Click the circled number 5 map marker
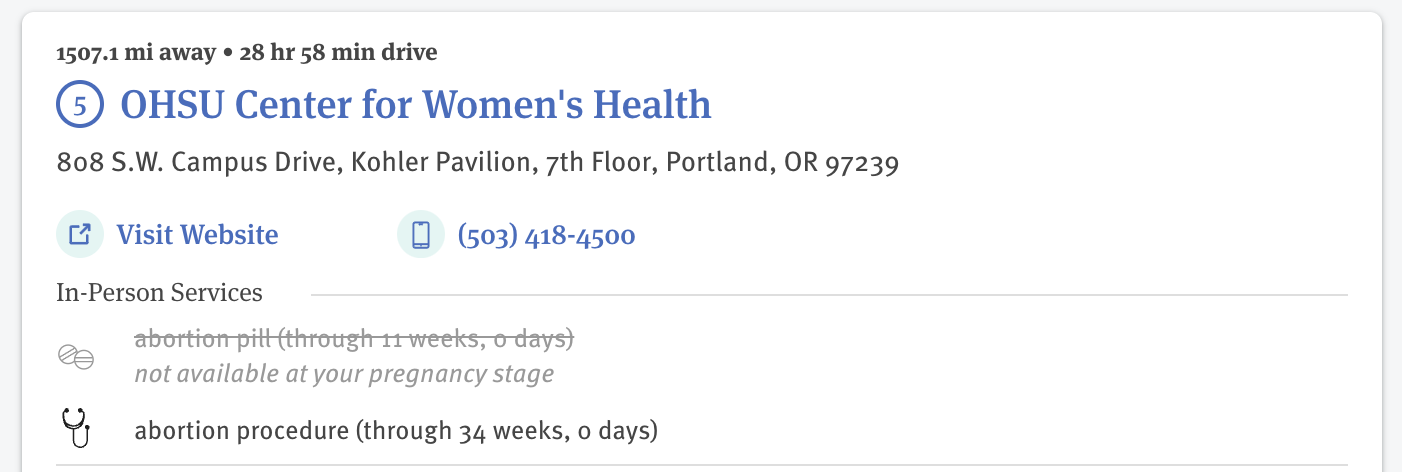This screenshot has width=1402, height=472. point(80,104)
